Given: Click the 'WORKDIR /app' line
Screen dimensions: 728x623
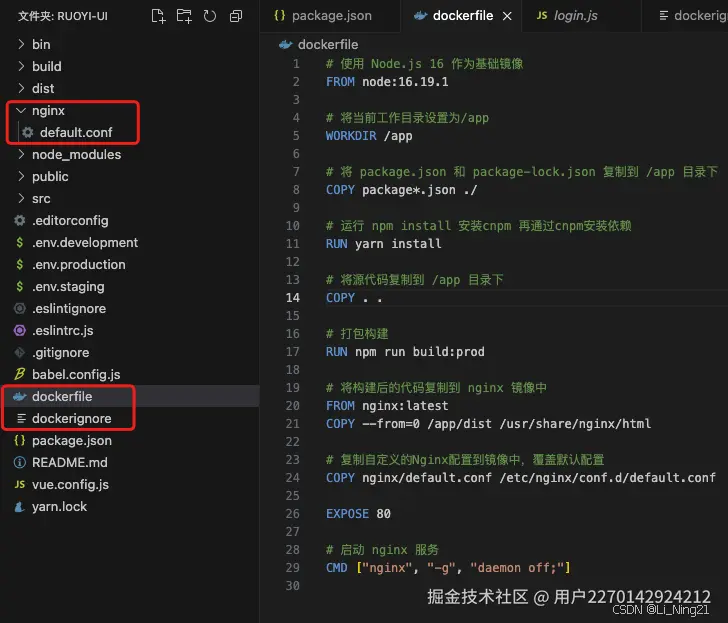Looking at the screenshot, I should [369, 136].
